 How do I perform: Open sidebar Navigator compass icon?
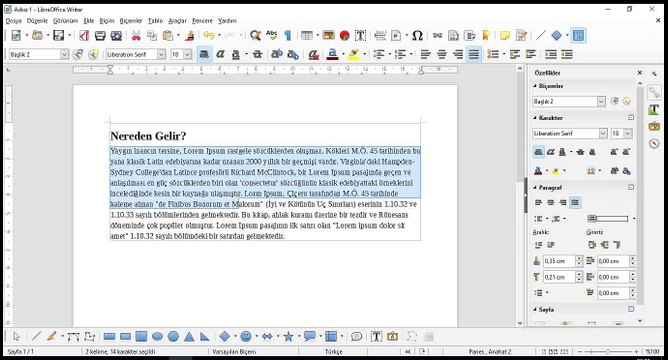654,143
